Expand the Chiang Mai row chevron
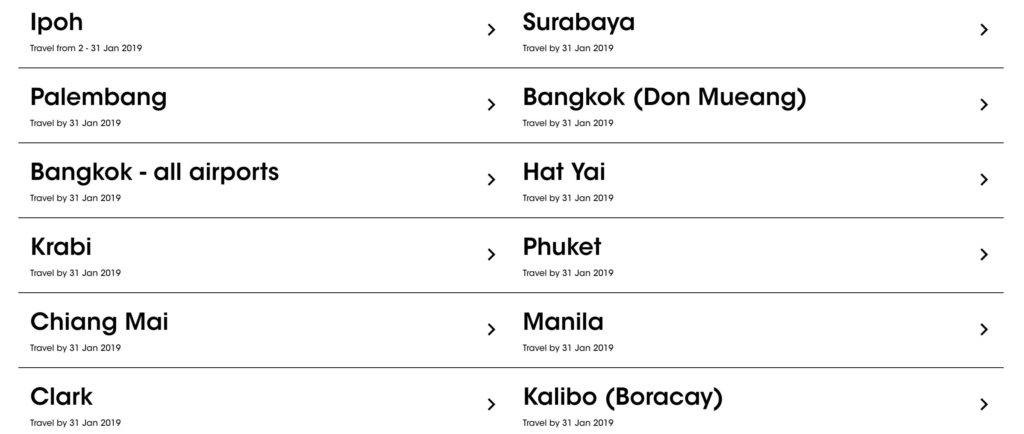This screenshot has height=434, width=1024. [x=491, y=329]
